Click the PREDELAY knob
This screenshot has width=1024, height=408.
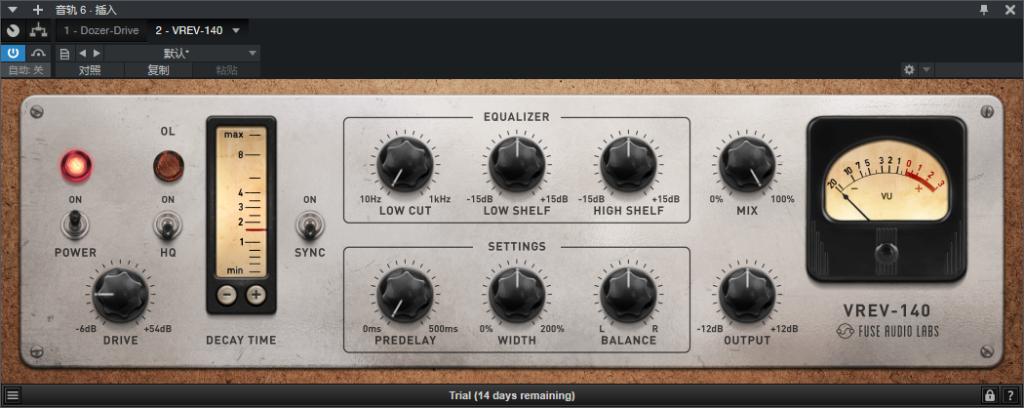[405, 294]
